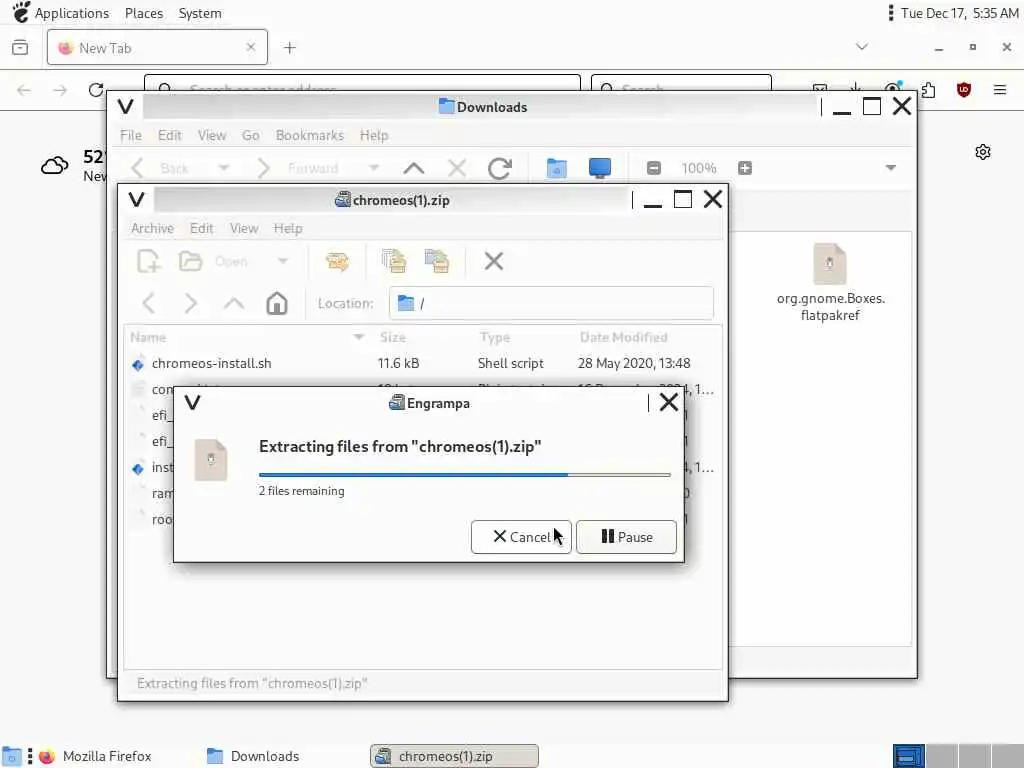
Task: Go up one level in archive
Action: [x=234, y=304]
